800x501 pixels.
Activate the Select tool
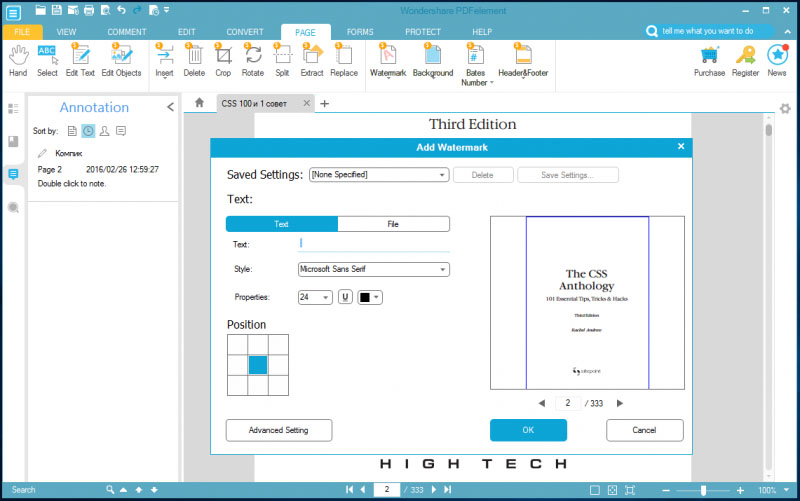pyautogui.click(x=47, y=61)
